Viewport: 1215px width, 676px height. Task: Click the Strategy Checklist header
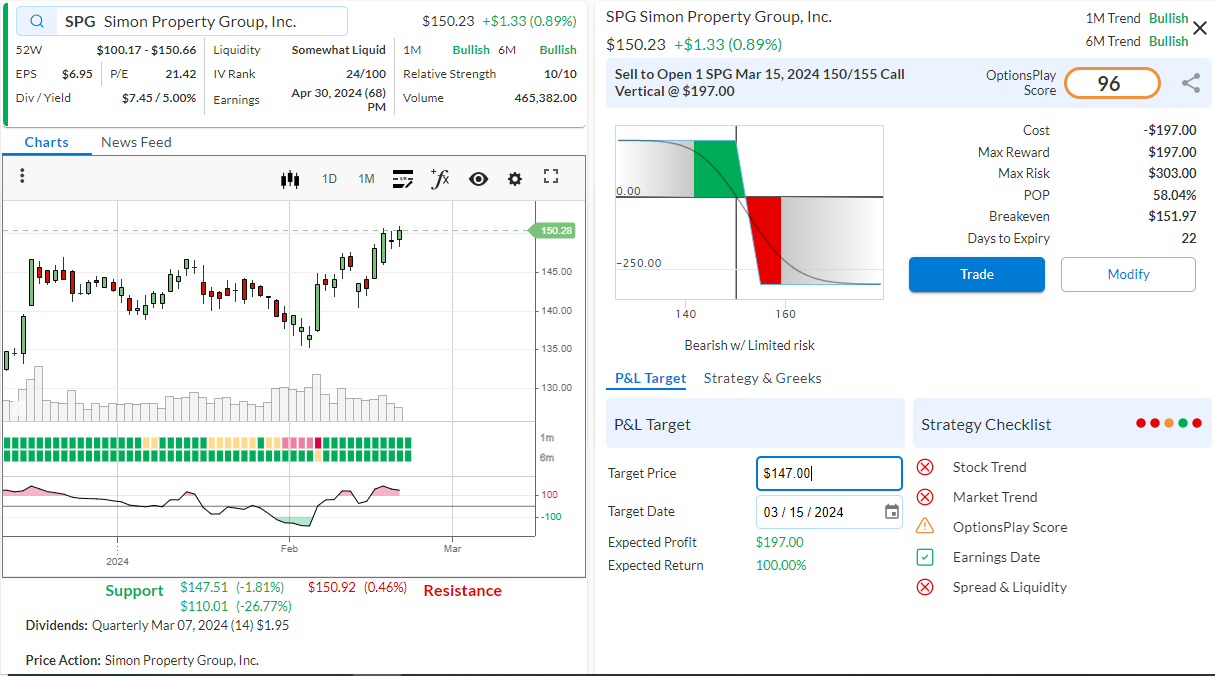click(x=1061, y=424)
